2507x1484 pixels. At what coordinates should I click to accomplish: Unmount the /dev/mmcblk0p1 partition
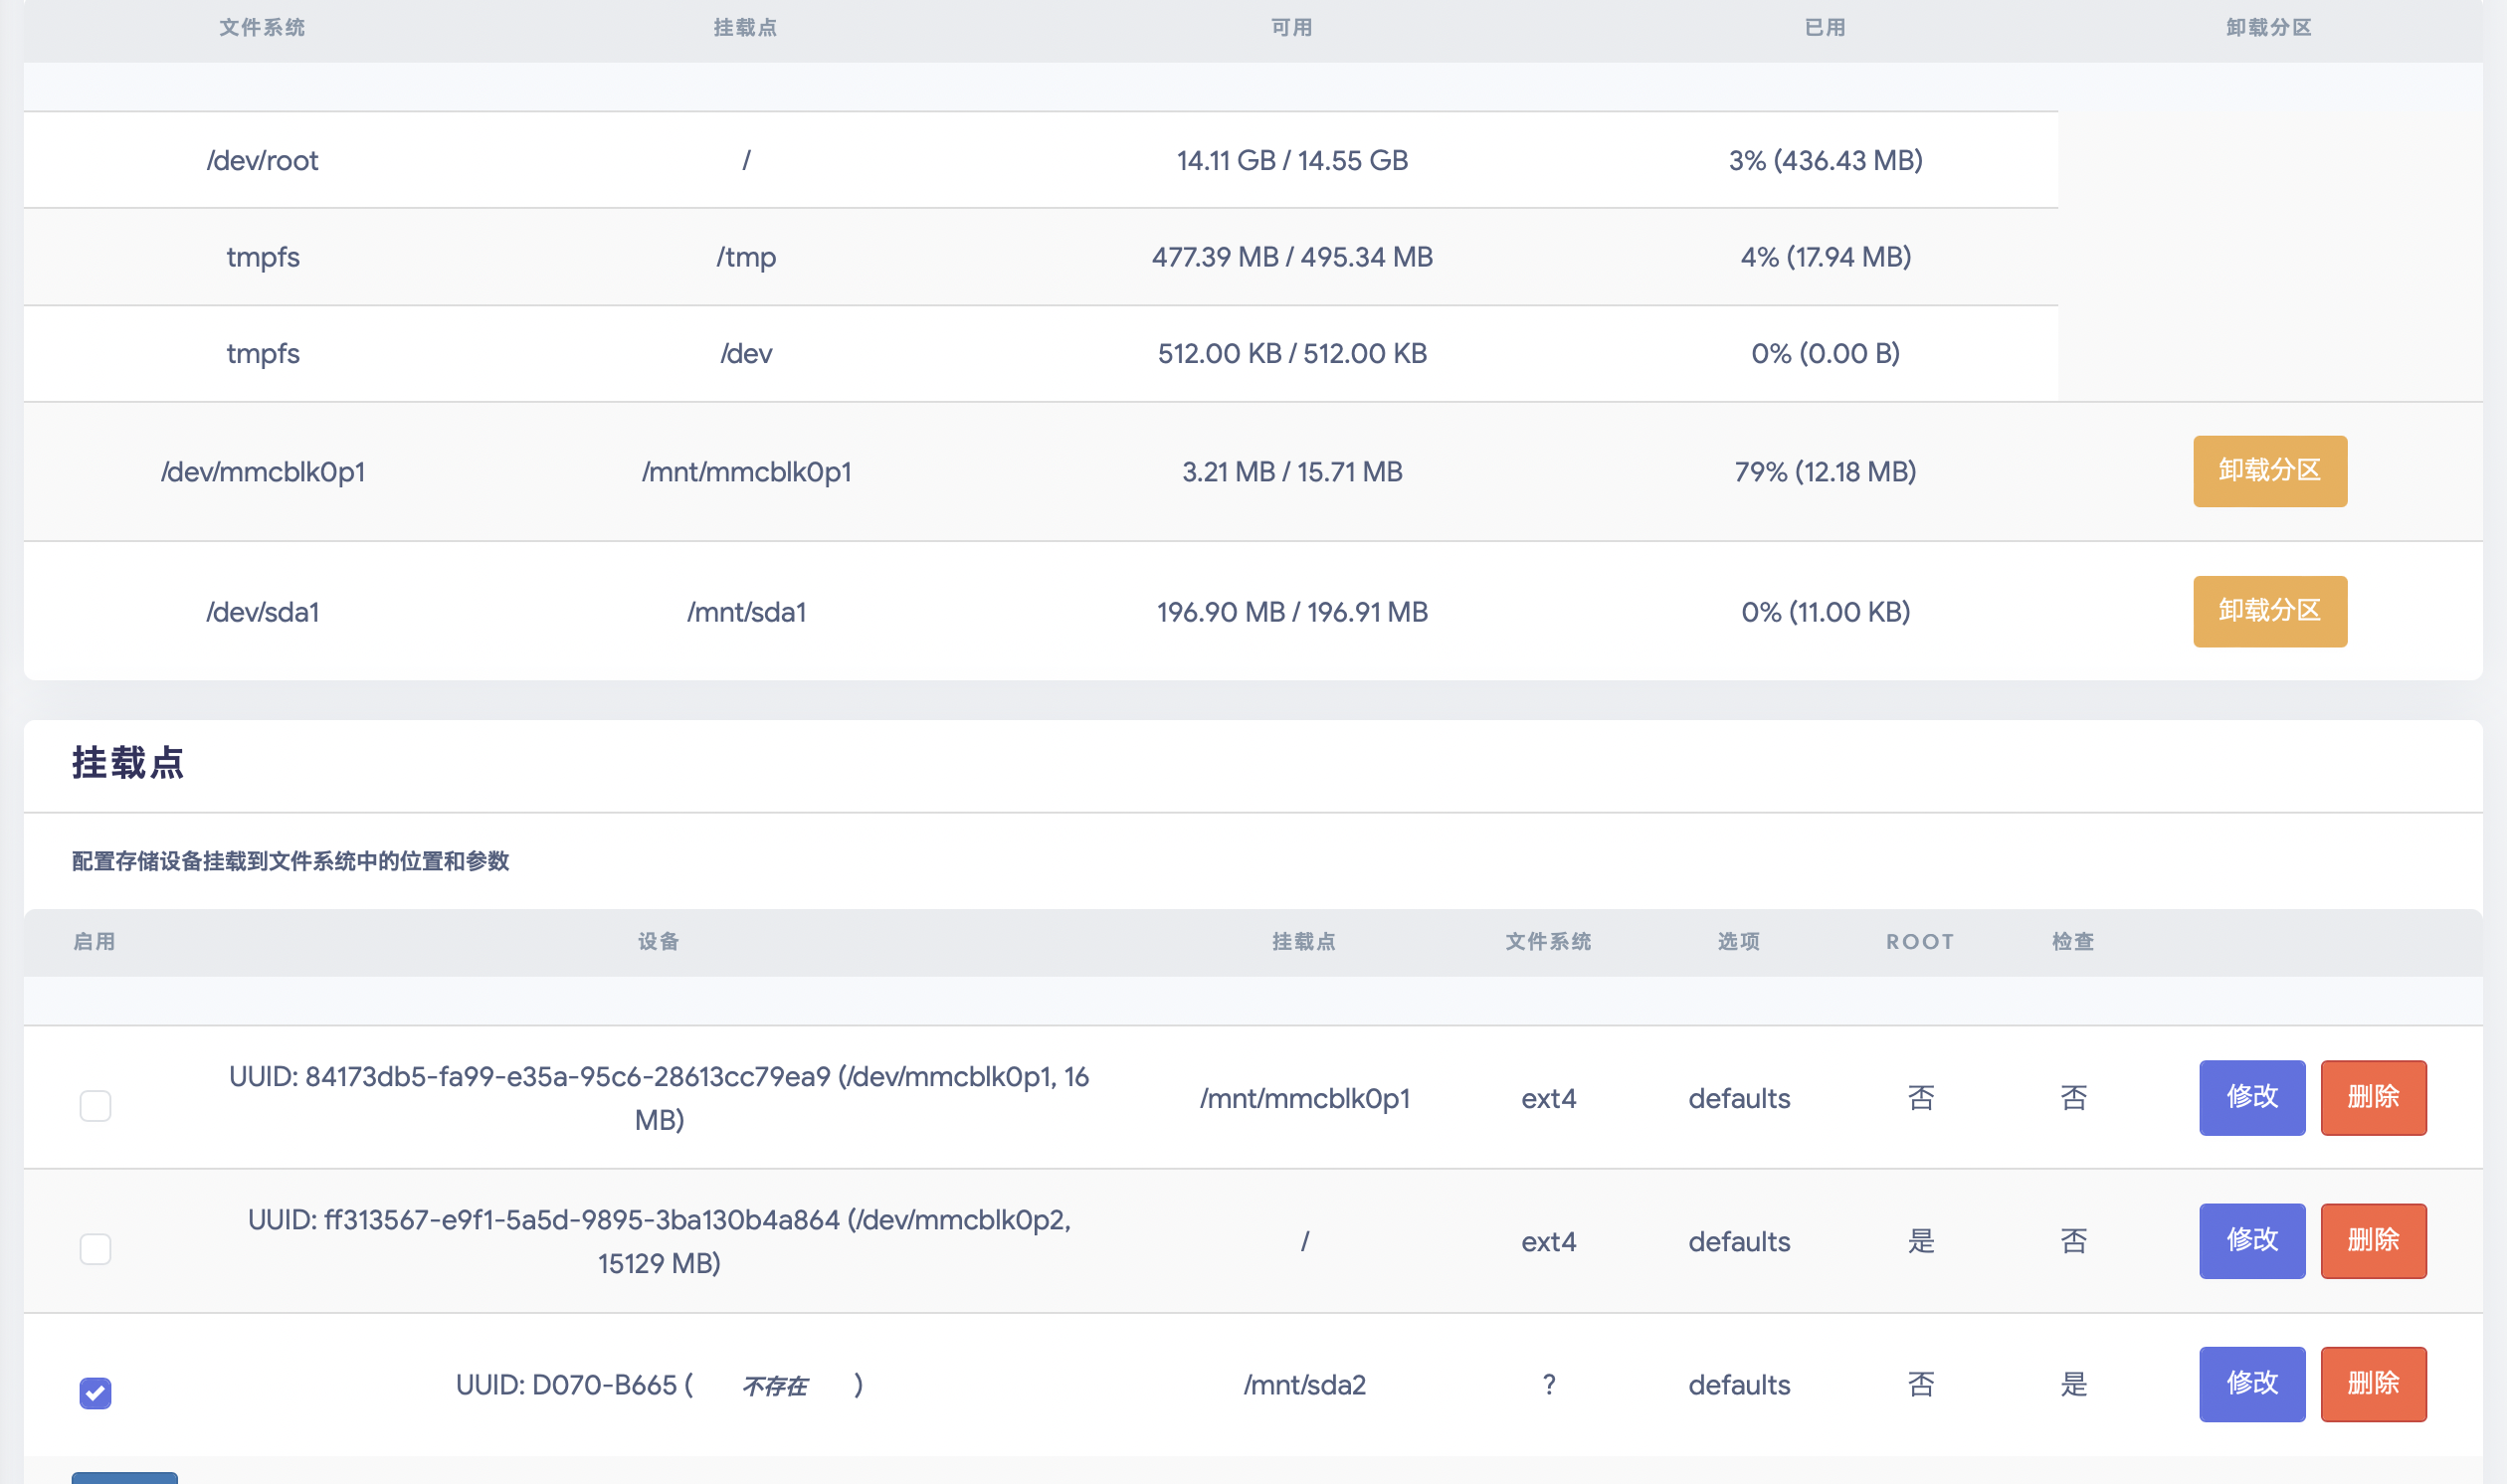point(2269,471)
